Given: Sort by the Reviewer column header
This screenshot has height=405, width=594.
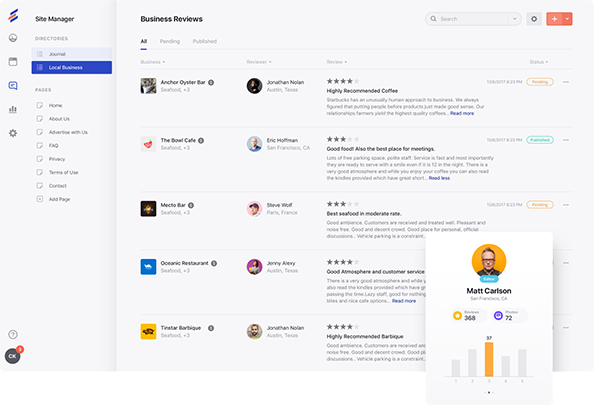Looking at the screenshot, I should pyautogui.click(x=259, y=62).
